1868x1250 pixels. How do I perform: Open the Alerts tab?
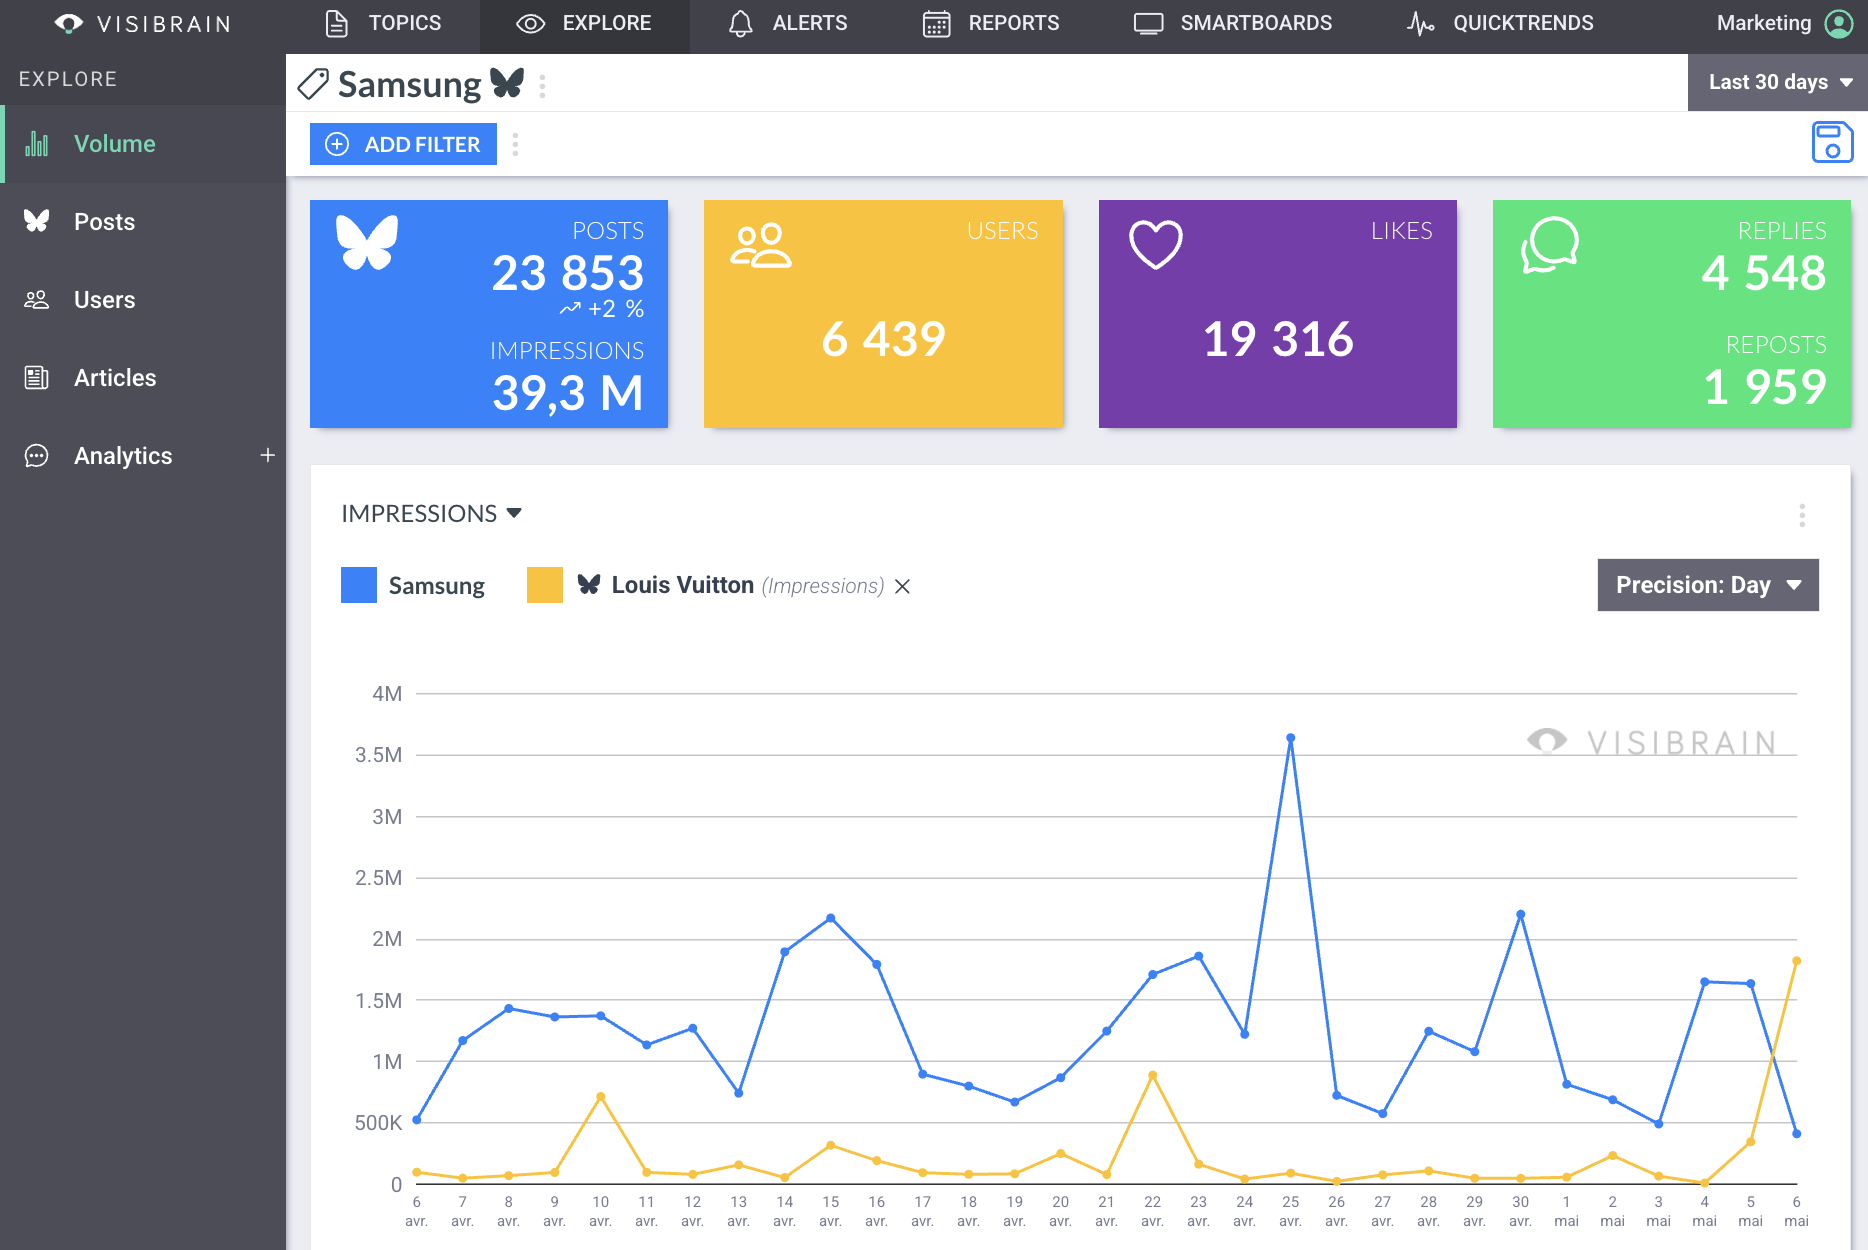point(788,23)
